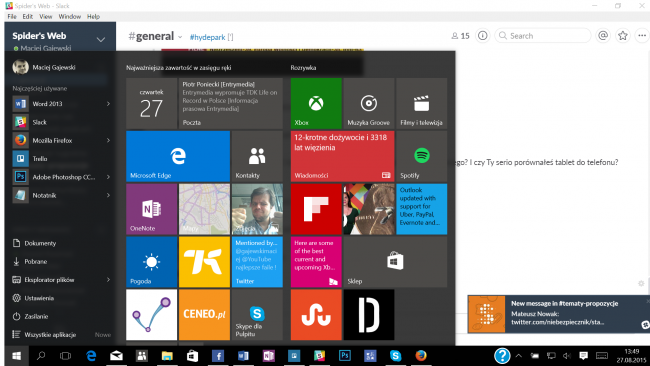
Task: Open the Edit menu in Slack
Action: click(28, 17)
